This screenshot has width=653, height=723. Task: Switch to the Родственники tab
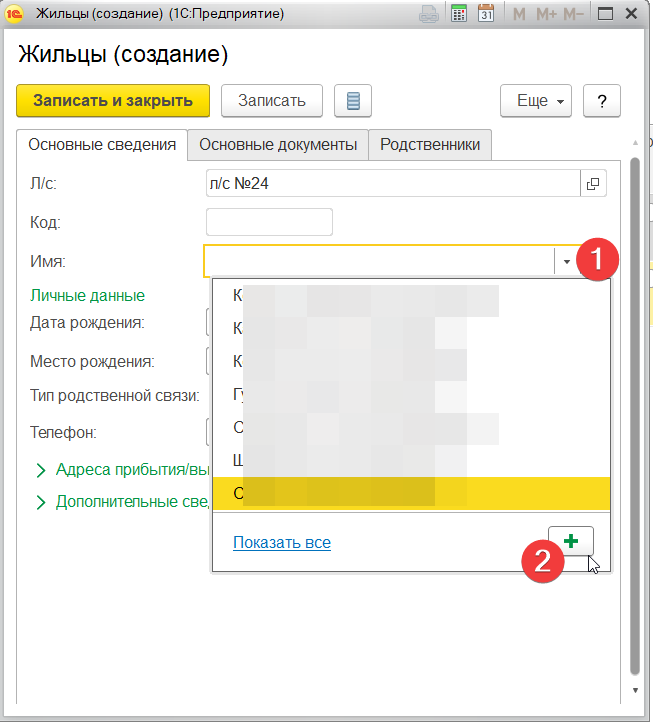pos(430,145)
